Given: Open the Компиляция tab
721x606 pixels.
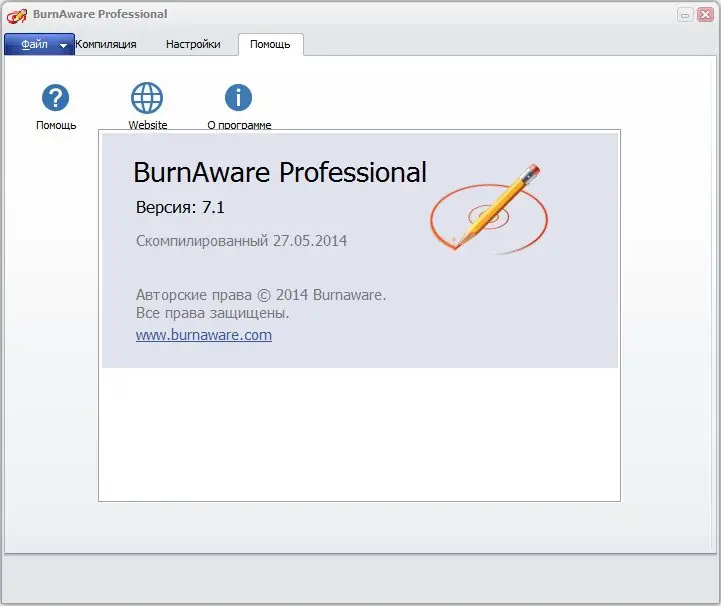Looking at the screenshot, I should point(106,44).
